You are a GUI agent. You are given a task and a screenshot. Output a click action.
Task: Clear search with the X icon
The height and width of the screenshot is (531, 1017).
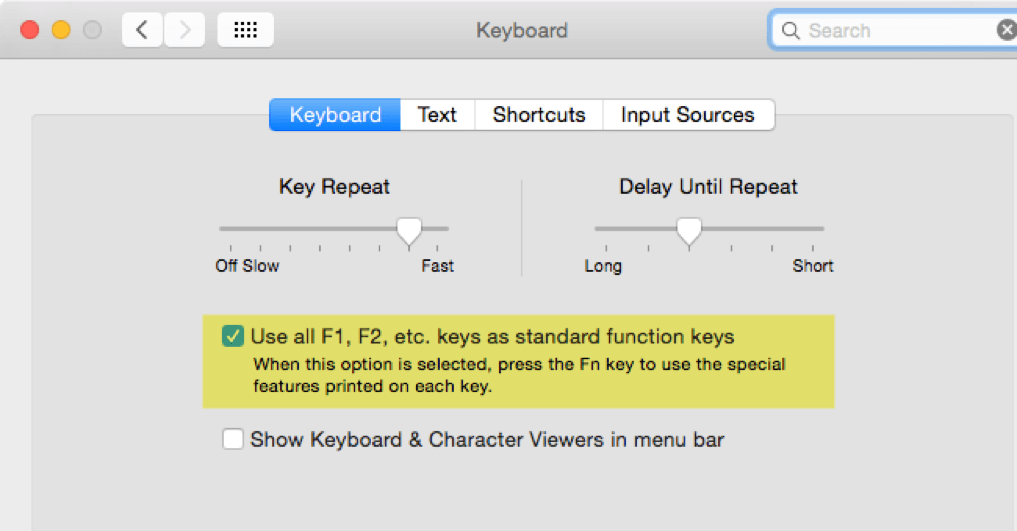pos(1007,30)
